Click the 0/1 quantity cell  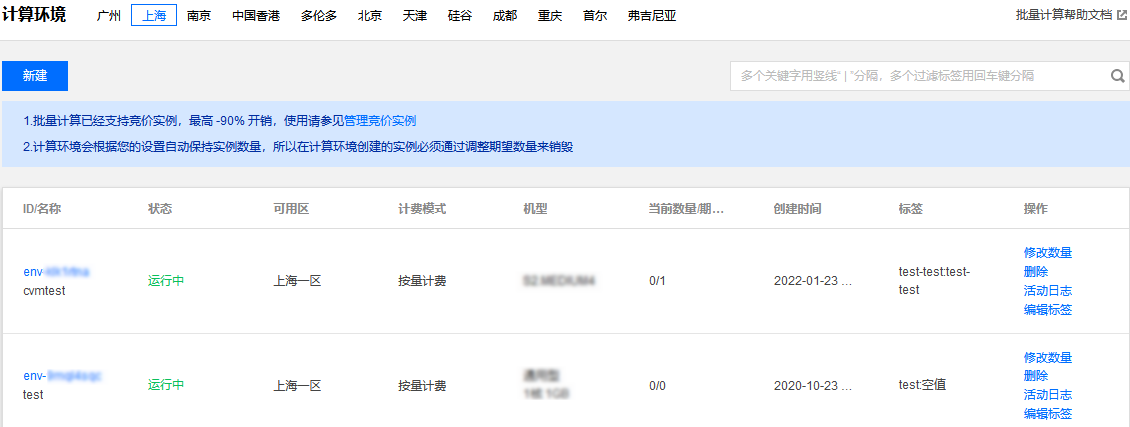[x=657, y=281]
